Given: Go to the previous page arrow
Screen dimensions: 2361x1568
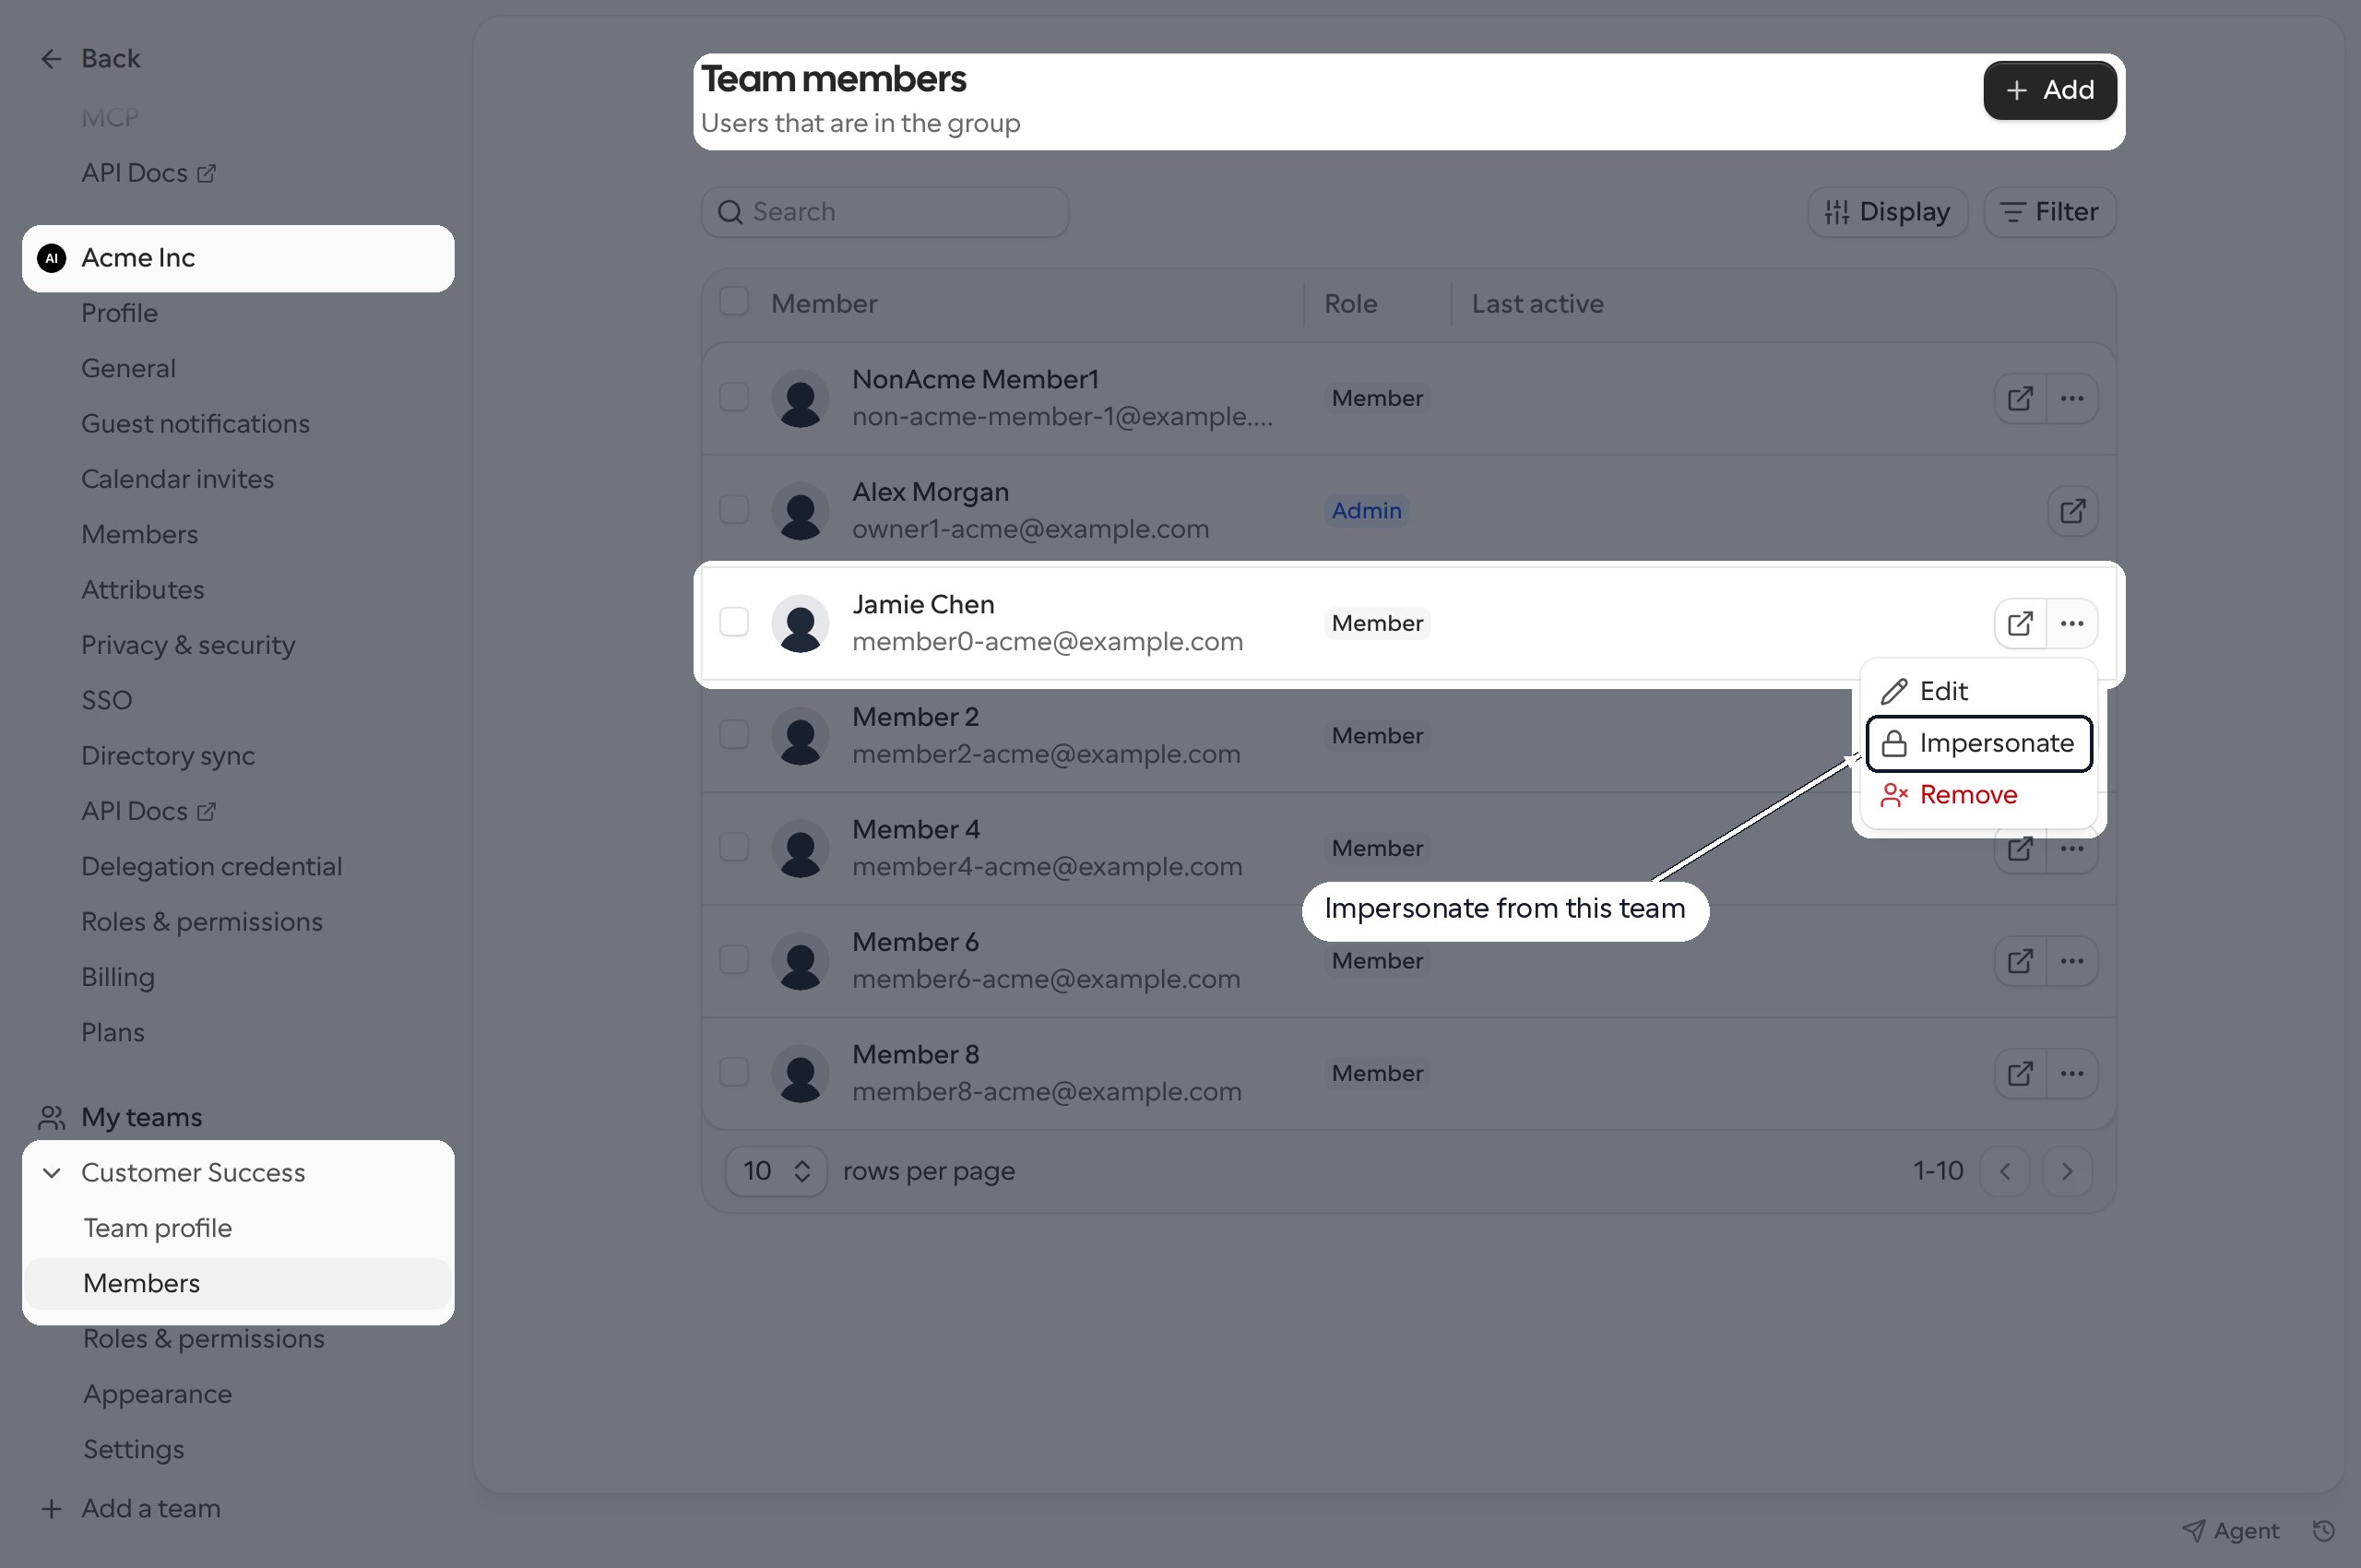Looking at the screenshot, I should [x=2005, y=1171].
